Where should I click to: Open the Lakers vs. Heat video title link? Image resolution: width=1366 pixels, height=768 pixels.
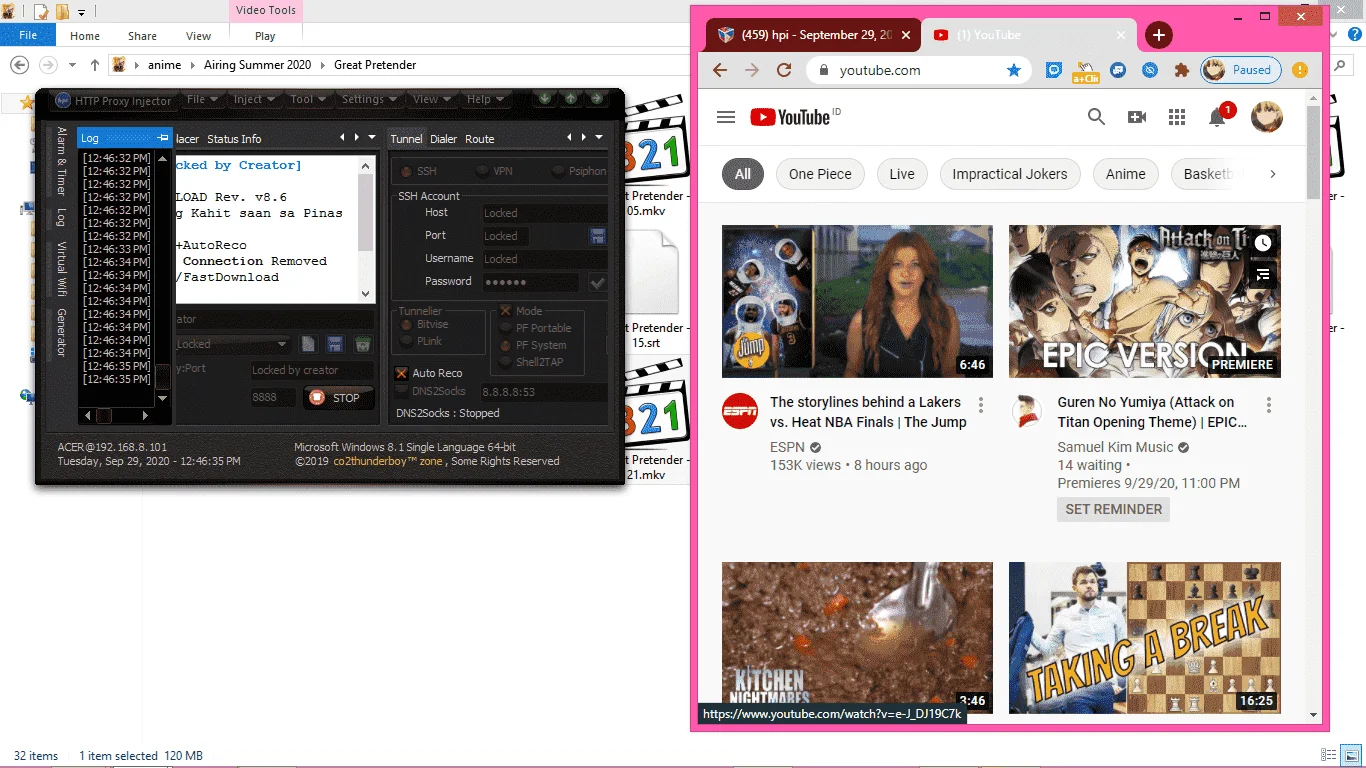coord(868,412)
